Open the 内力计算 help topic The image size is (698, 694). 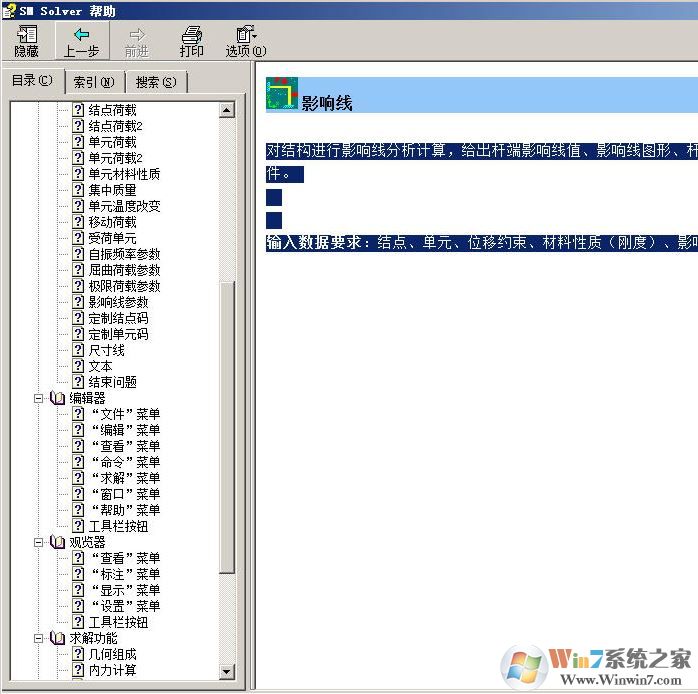tap(112, 671)
